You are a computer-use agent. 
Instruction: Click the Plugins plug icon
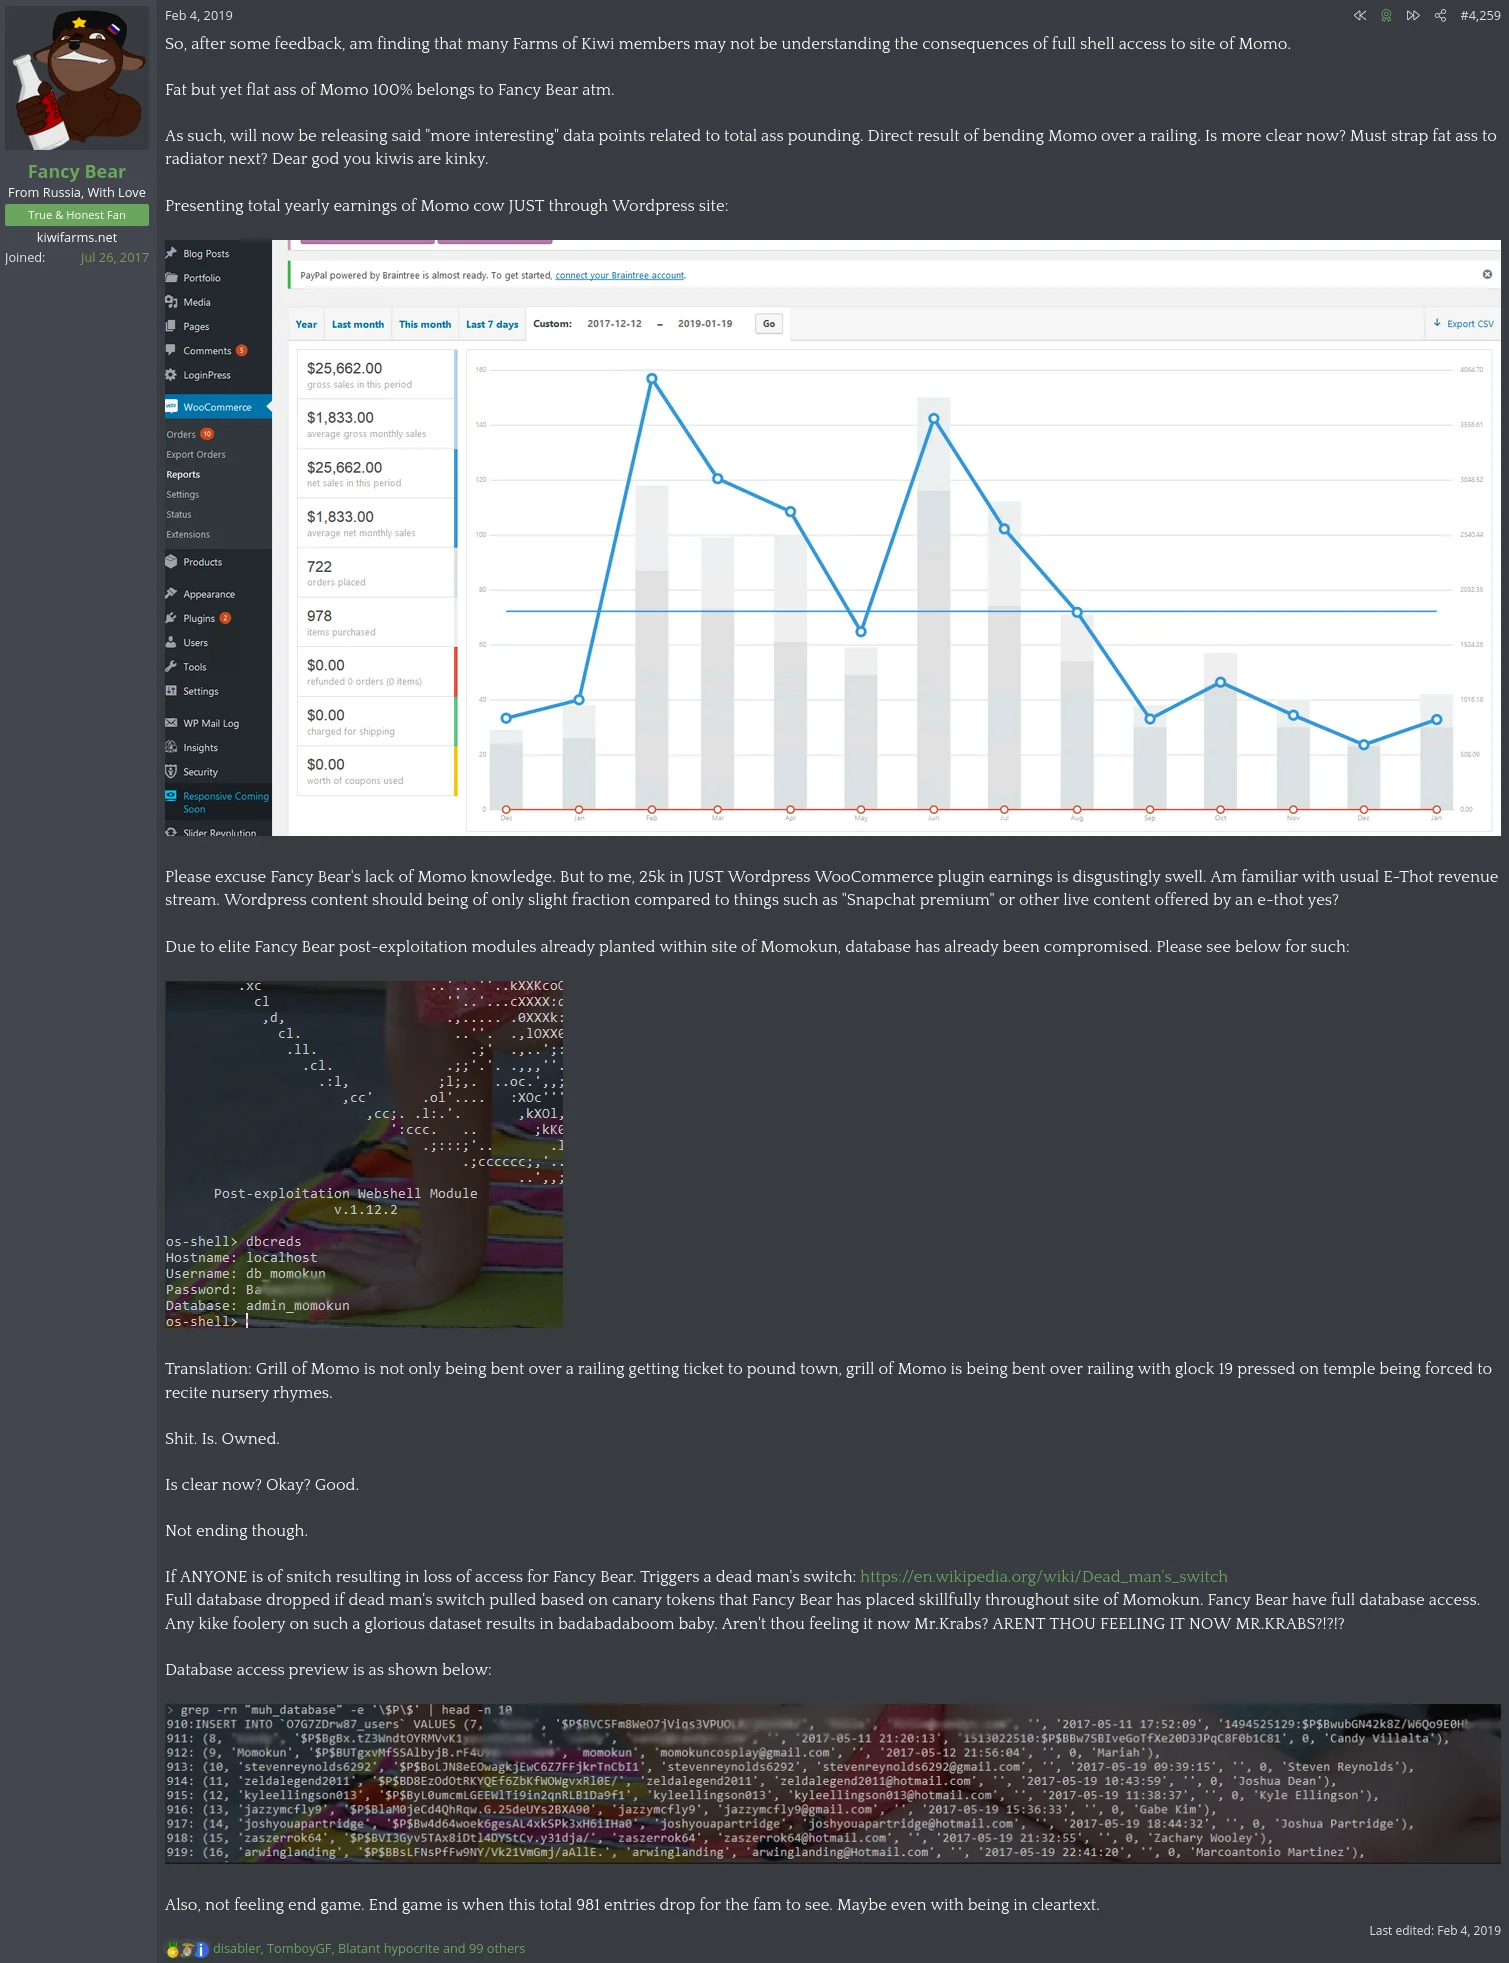171,618
